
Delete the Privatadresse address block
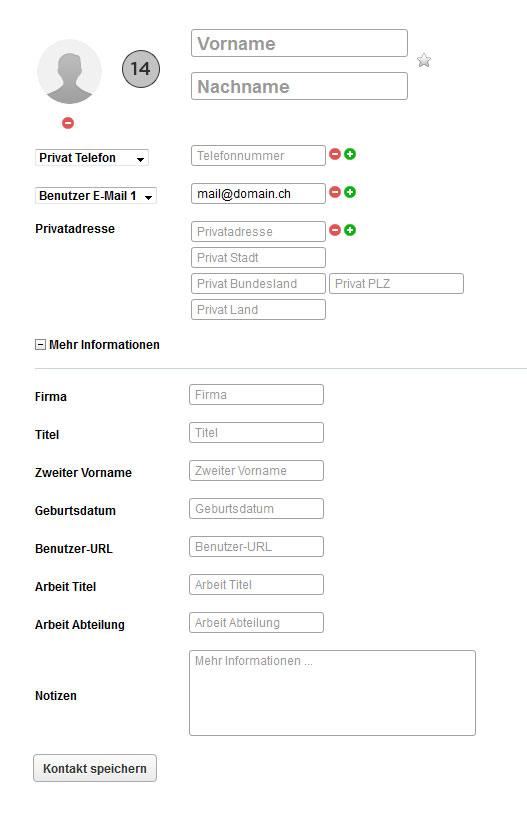tap(335, 230)
